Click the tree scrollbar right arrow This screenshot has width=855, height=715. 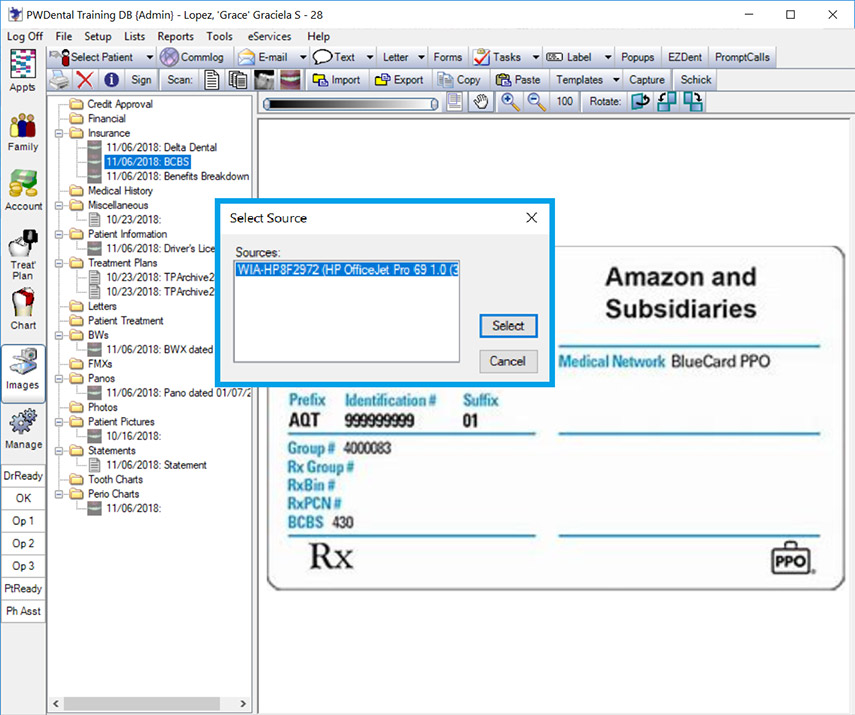243,704
